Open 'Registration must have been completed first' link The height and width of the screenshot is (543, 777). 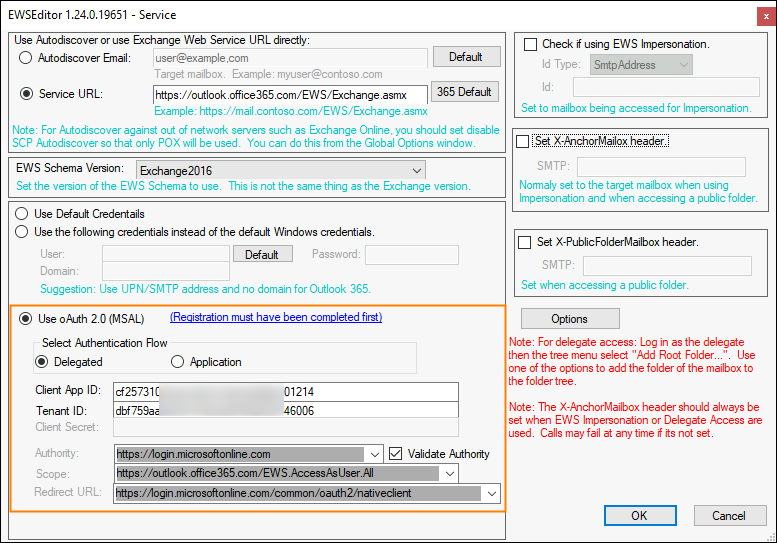[276, 317]
